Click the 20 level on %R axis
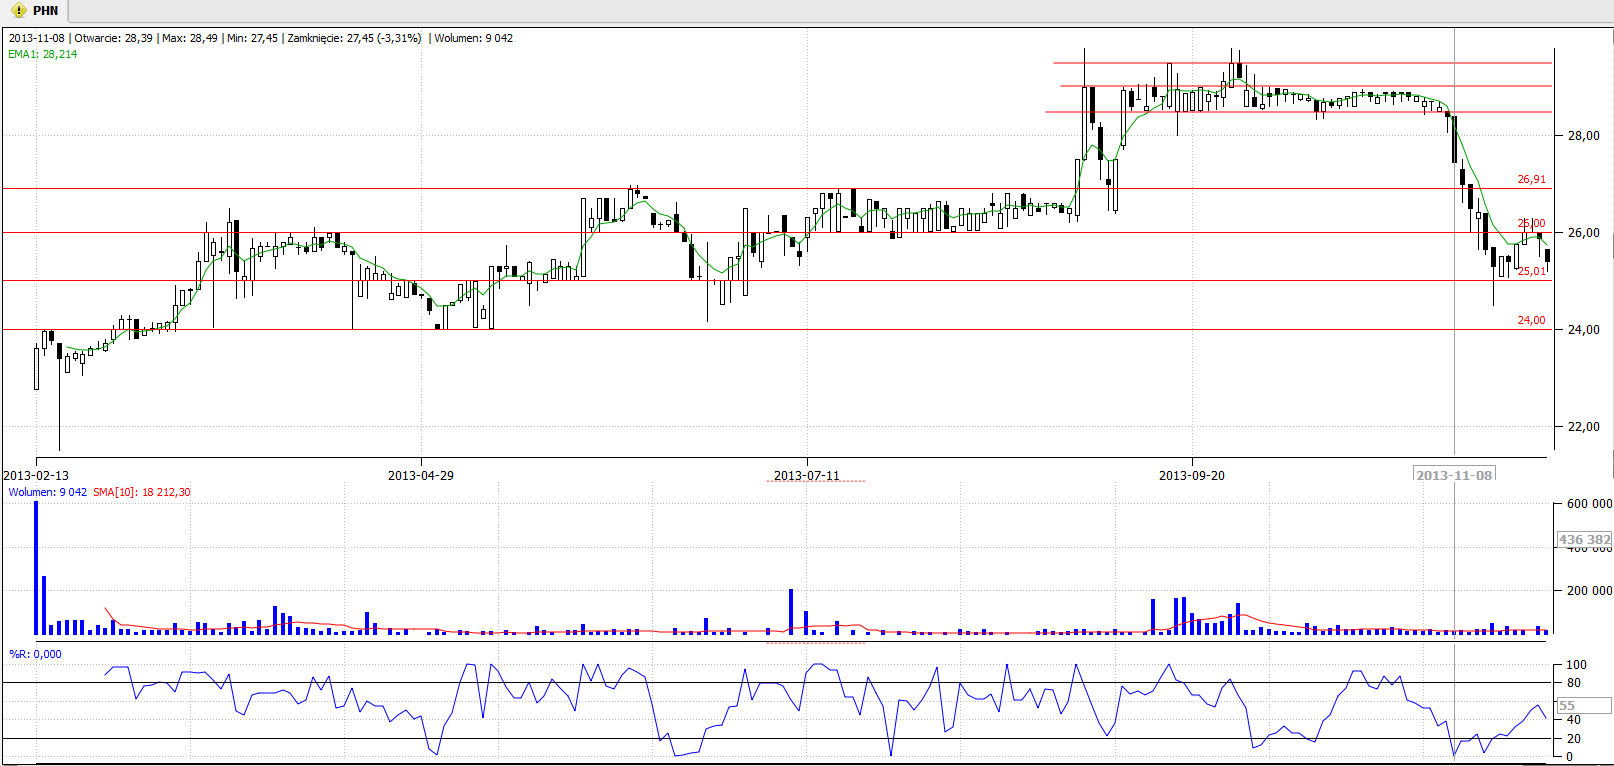Image resolution: width=1614 pixels, height=766 pixels. pos(1574,739)
